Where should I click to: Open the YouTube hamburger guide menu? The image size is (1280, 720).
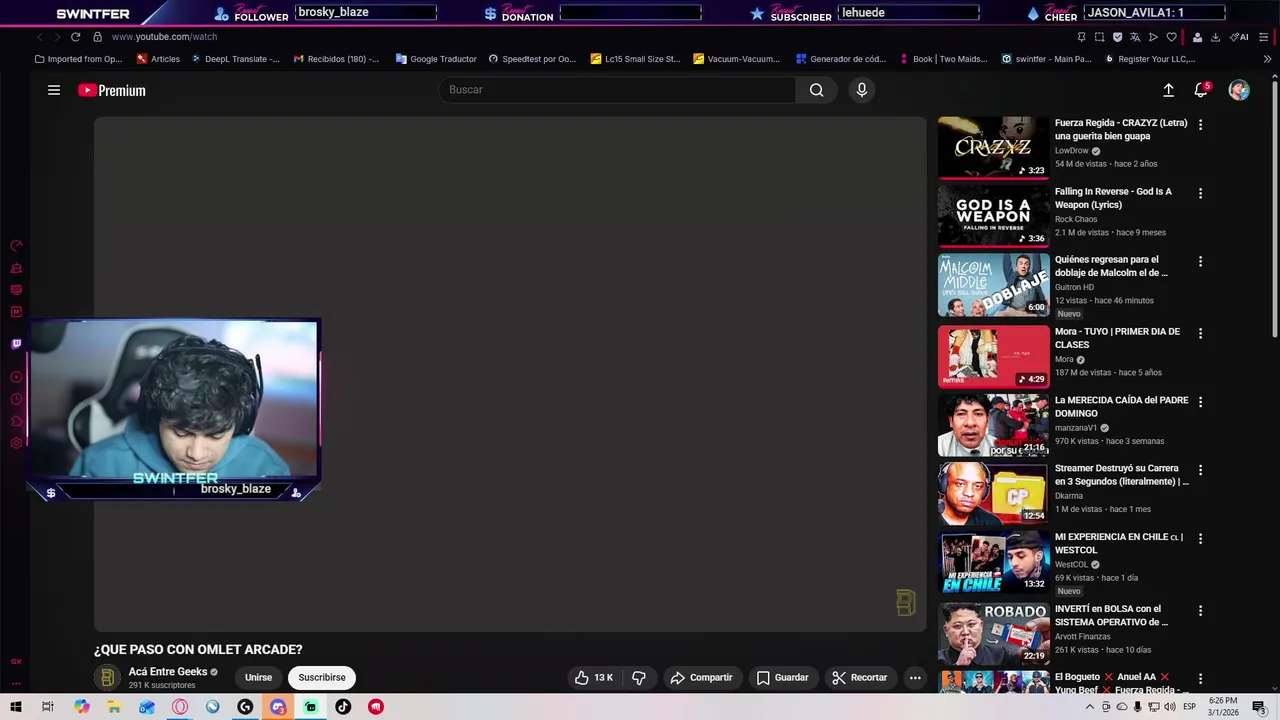[54, 90]
